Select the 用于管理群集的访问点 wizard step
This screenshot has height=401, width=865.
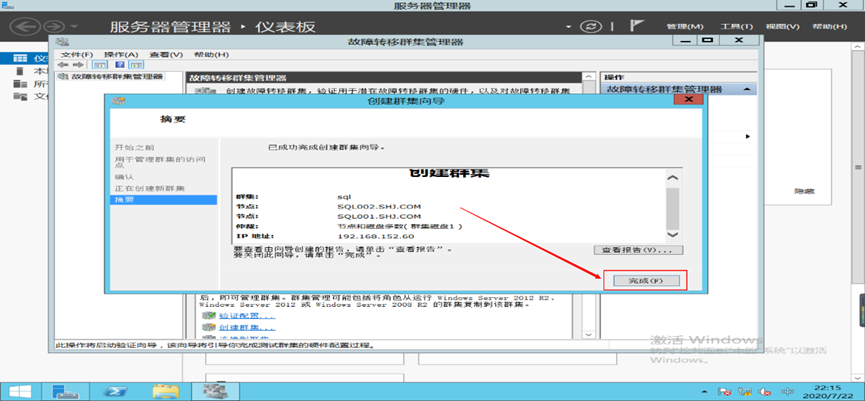point(161,162)
